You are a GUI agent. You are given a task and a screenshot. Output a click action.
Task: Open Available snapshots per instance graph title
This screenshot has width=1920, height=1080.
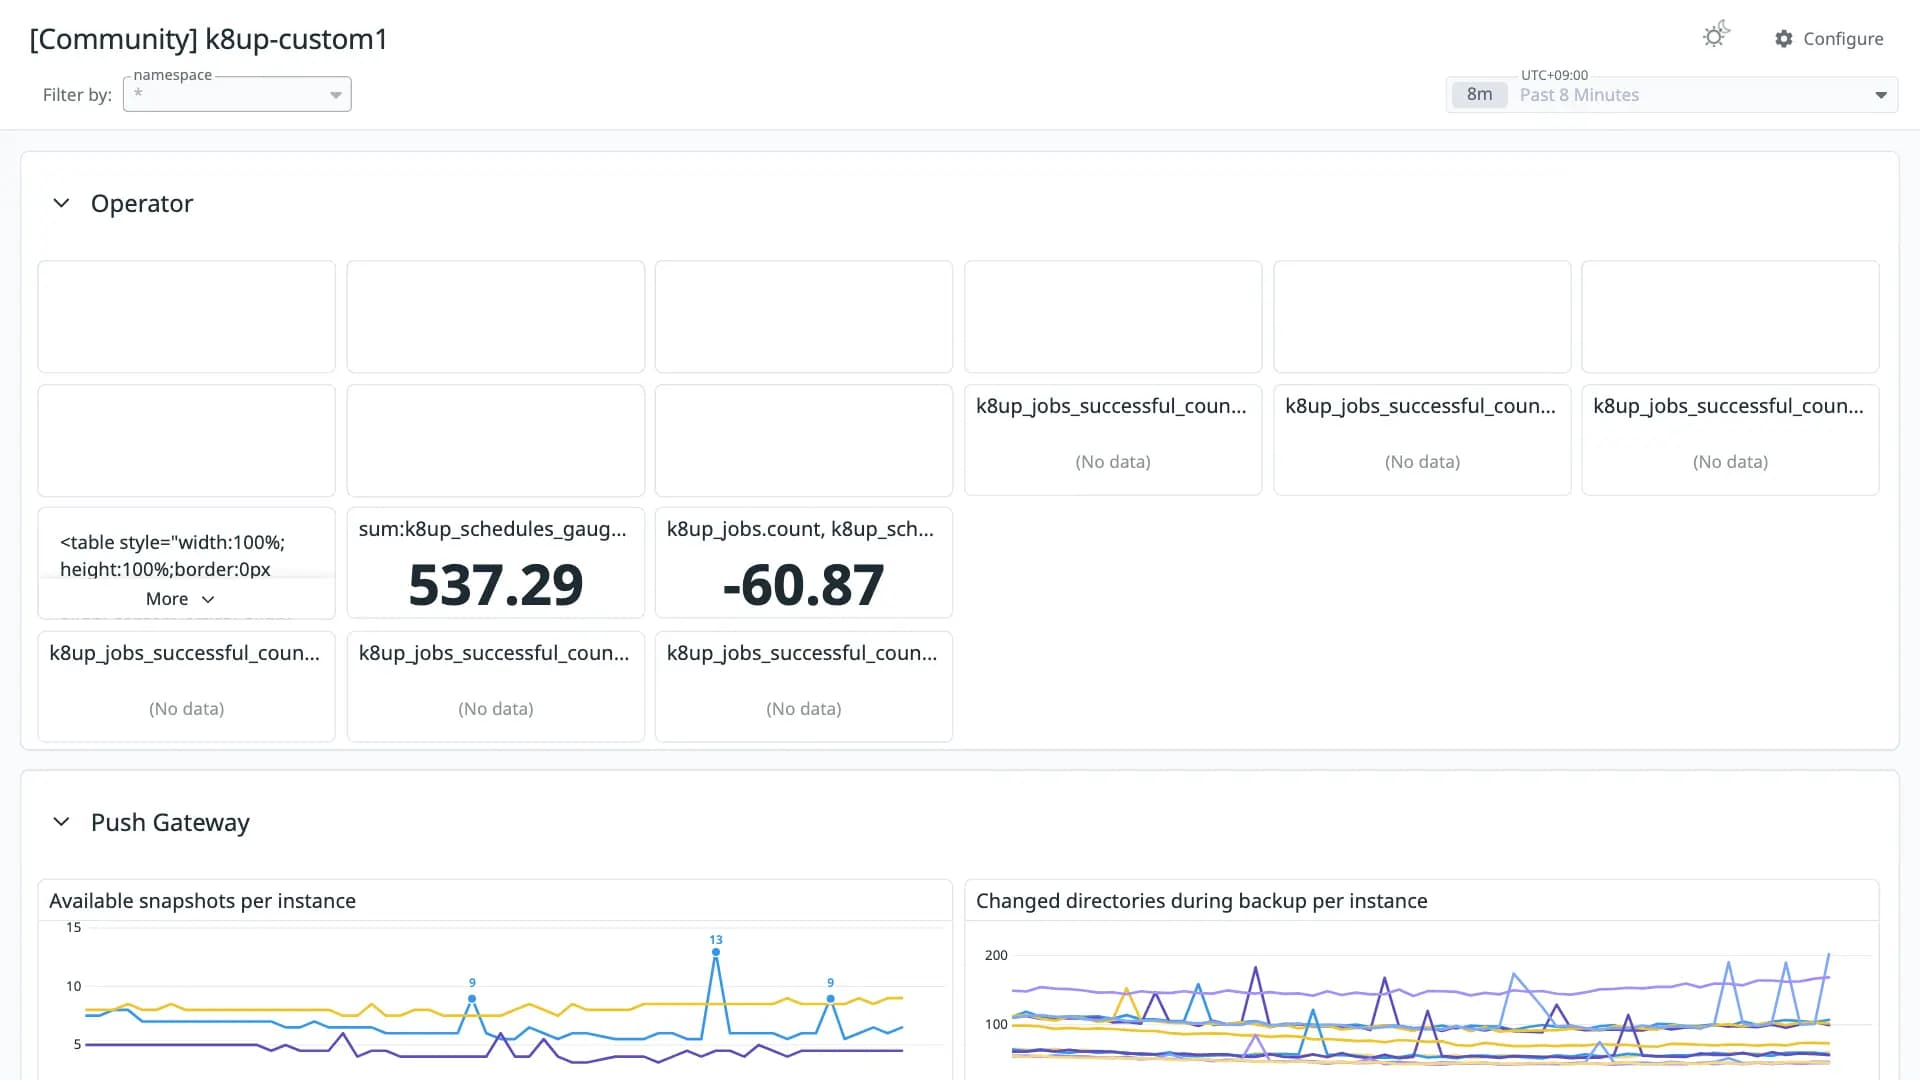tap(202, 901)
